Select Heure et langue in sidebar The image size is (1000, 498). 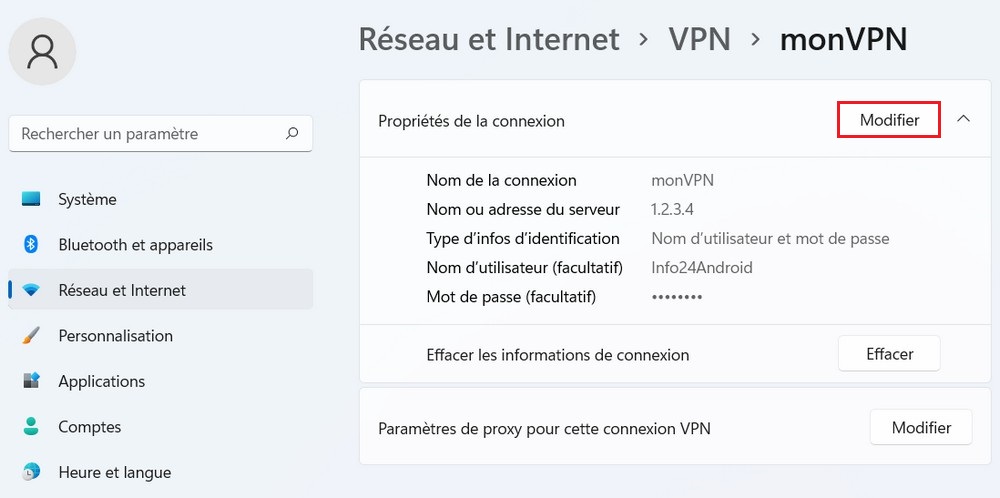tap(114, 472)
